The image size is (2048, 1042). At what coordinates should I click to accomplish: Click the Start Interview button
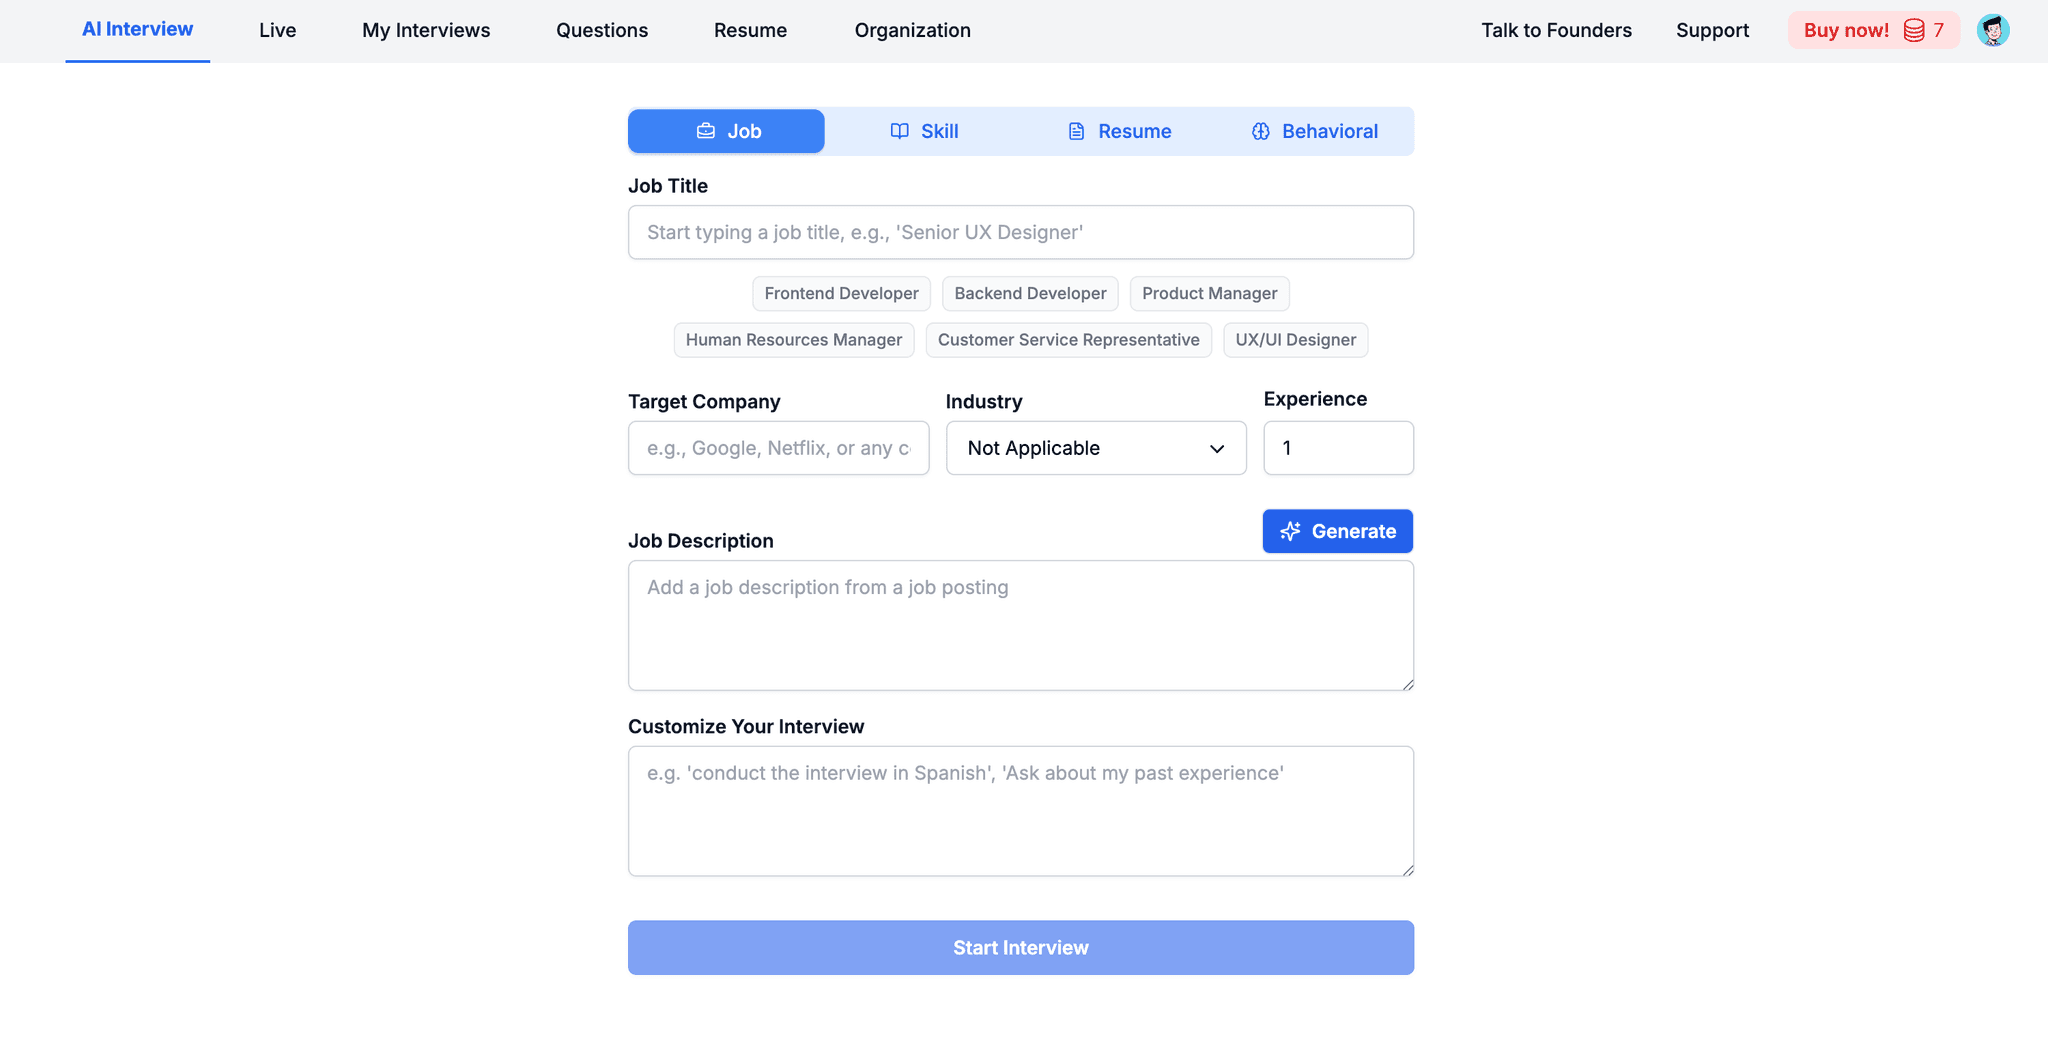(x=1020, y=947)
